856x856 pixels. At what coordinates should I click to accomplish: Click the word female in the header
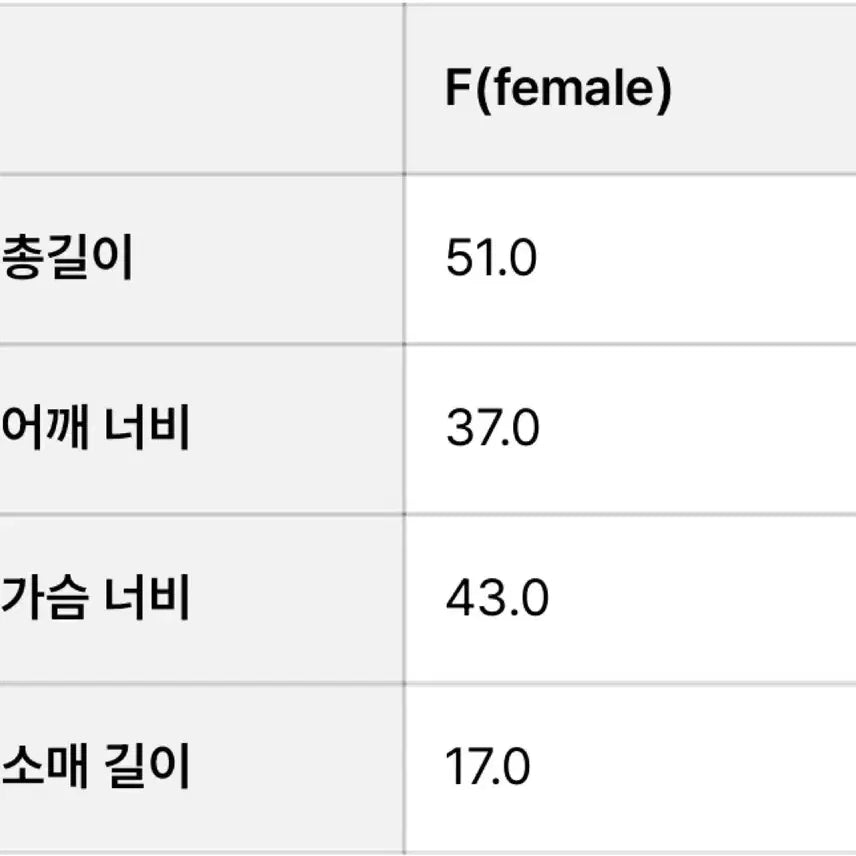[568, 89]
